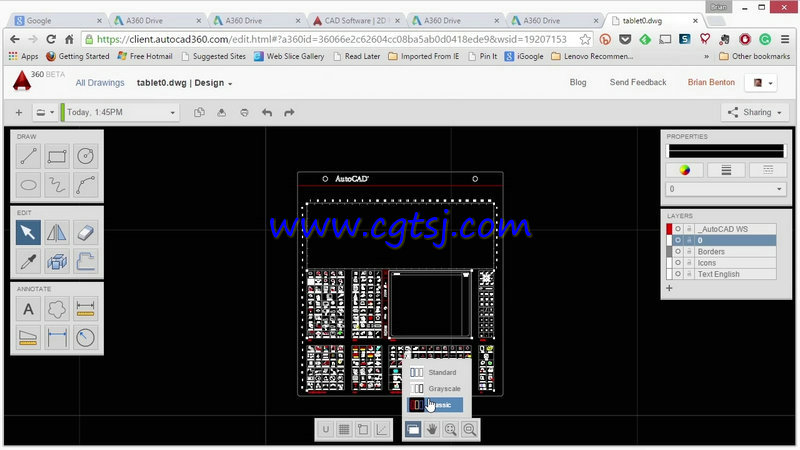Viewport: 800px width, 450px height.
Task: Click the Zoom window magnifier
Action: tap(469, 430)
